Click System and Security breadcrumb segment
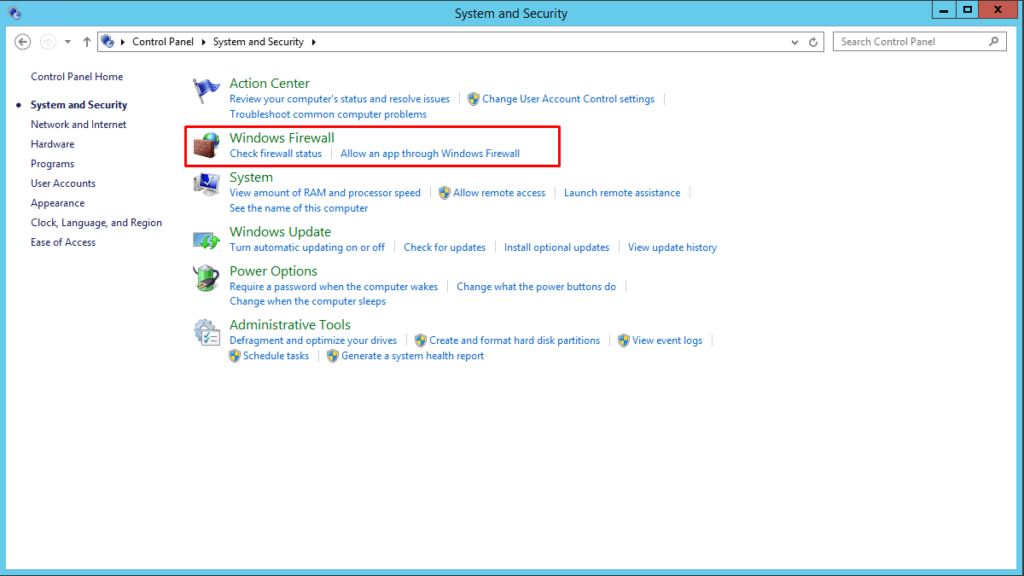 258,42
